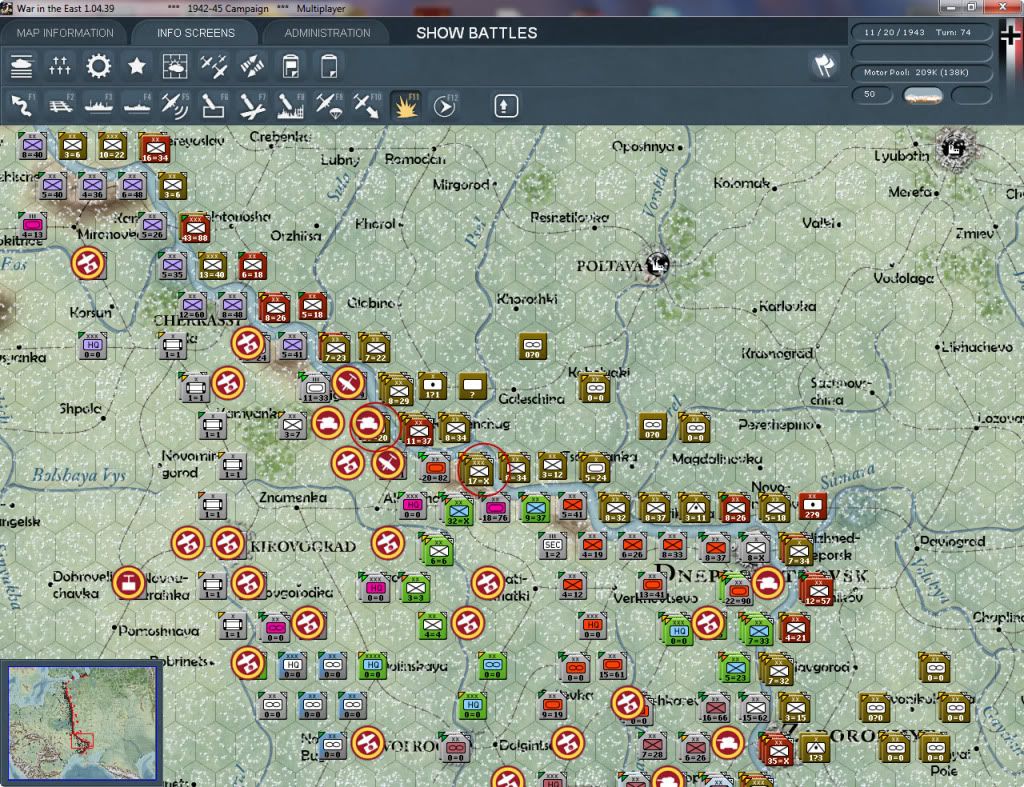Click the Pavlograd town label
The image size is (1024, 787).
click(x=952, y=541)
